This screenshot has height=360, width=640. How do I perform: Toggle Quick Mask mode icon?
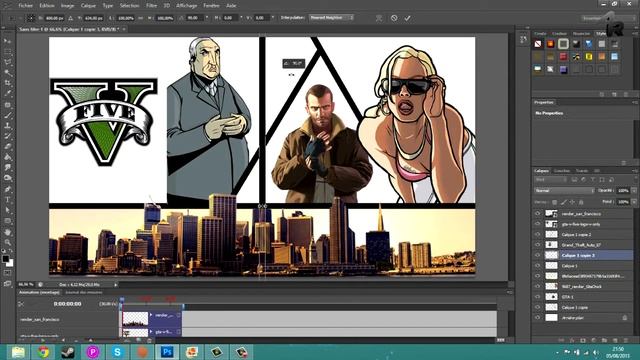pos(7,273)
